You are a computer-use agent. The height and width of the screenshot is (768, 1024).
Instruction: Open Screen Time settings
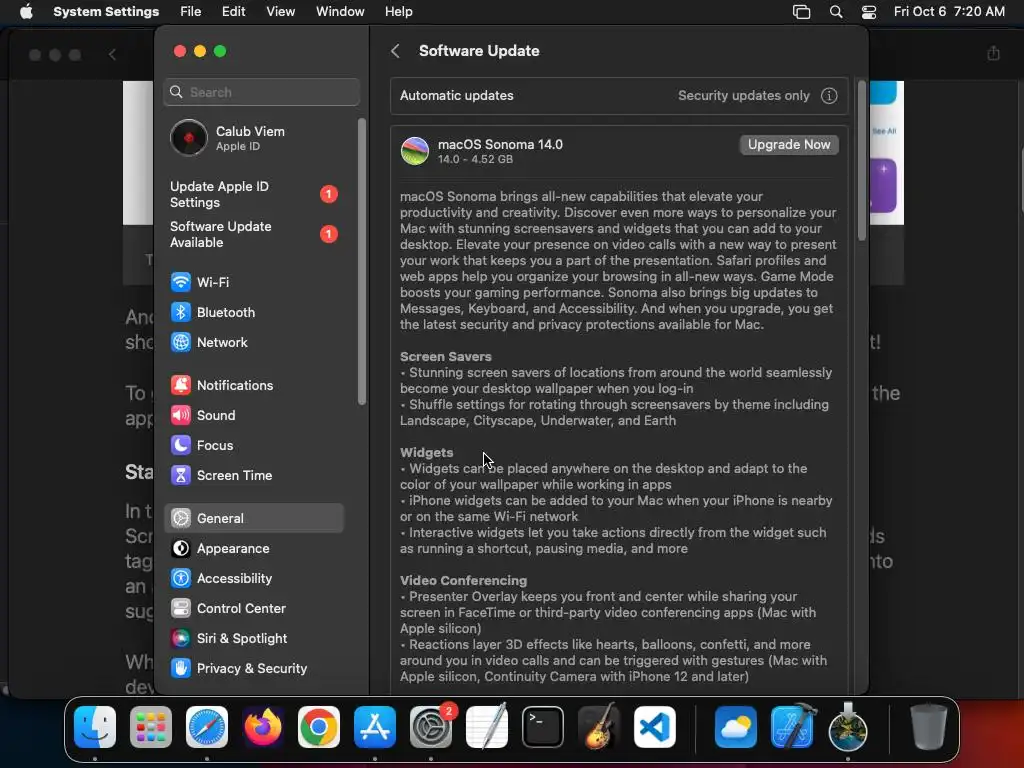point(253,475)
